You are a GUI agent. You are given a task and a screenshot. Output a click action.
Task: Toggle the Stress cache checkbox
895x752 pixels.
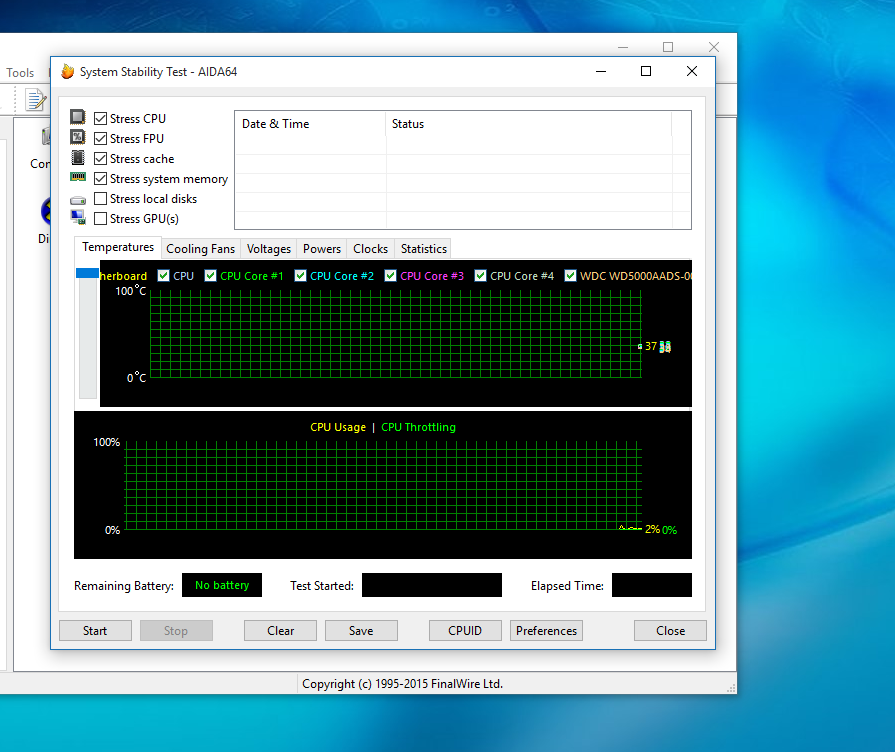(100, 158)
